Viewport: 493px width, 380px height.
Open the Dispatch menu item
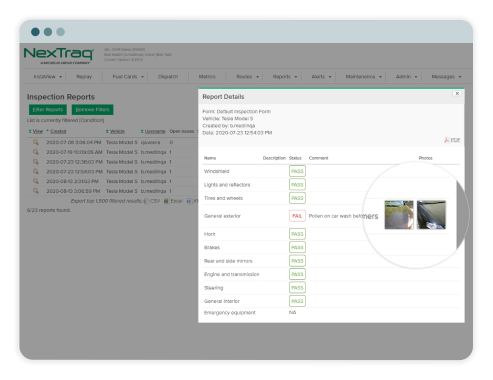[x=168, y=77]
